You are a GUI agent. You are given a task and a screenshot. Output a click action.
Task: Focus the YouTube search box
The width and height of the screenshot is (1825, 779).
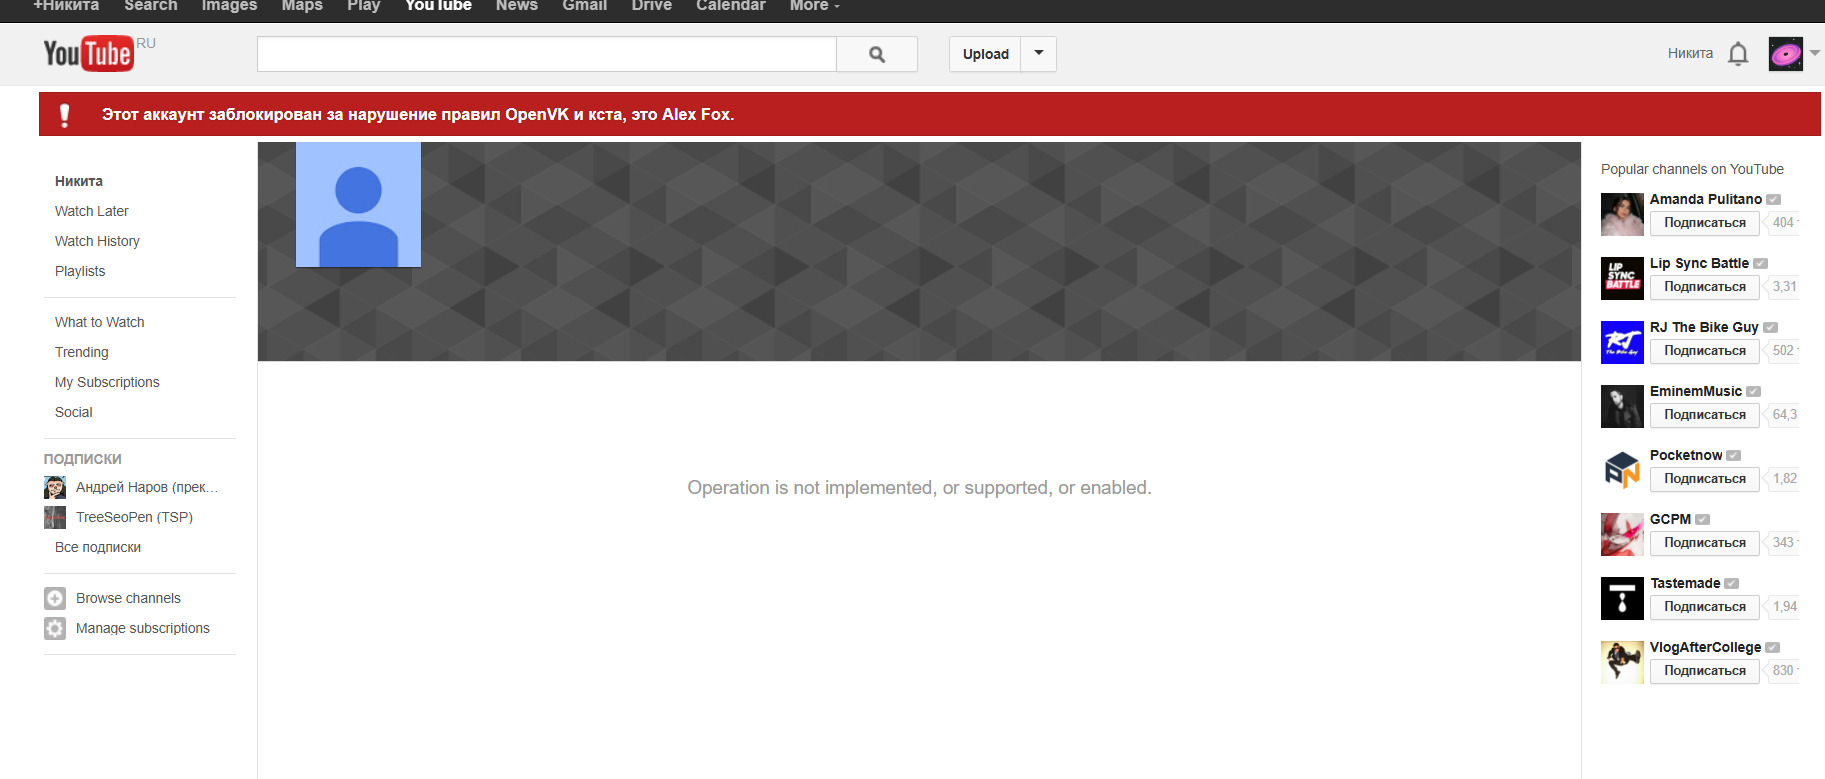pyautogui.click(x=547, y=54)
